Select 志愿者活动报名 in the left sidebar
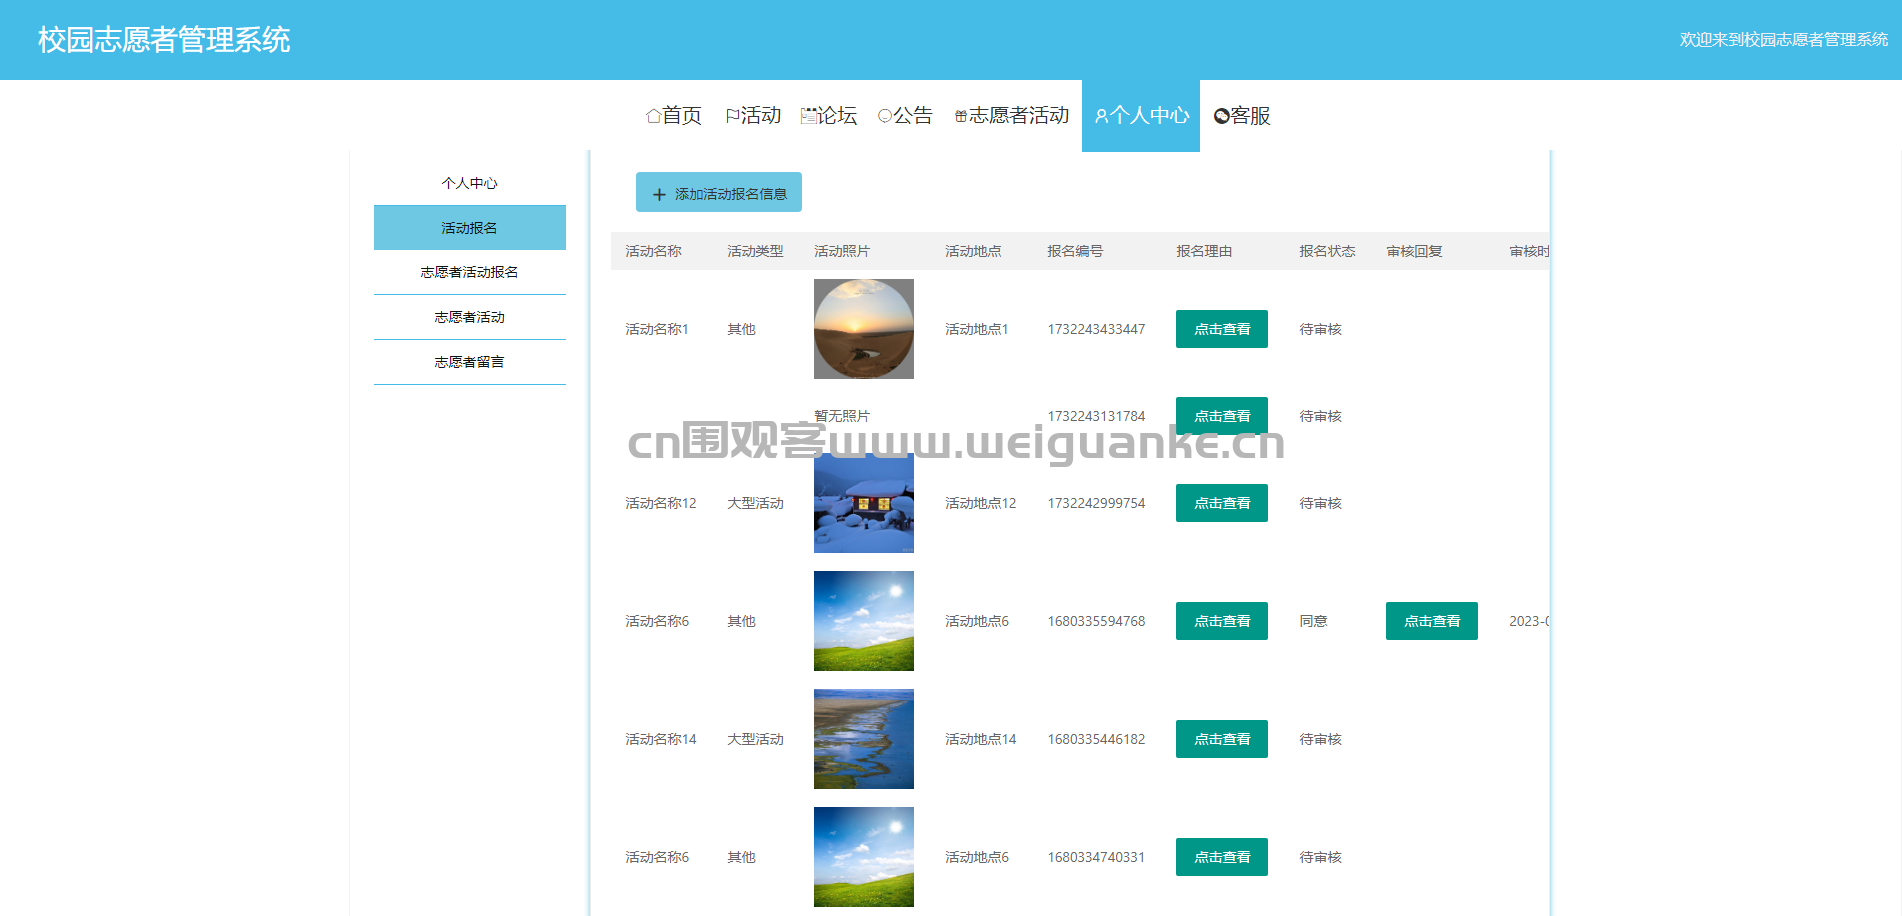Viewport: 1902px width, 916px height. pyautogui.click(x=470, y=272)
